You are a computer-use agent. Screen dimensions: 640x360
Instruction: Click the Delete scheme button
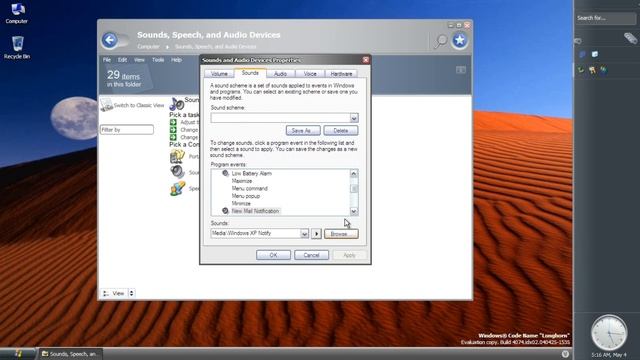341,131
